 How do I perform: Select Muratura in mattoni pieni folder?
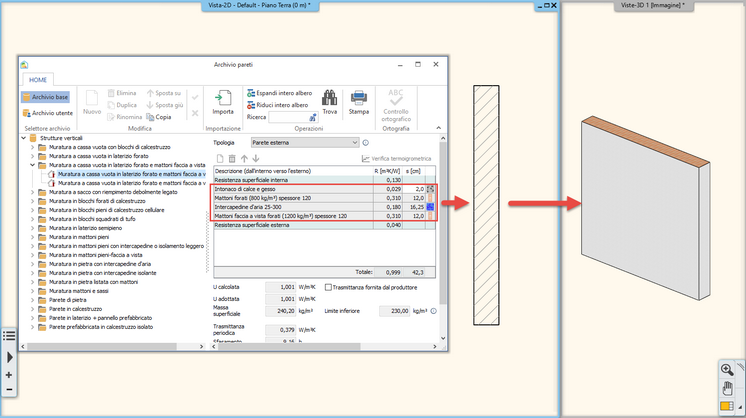[x=79, y=237]
